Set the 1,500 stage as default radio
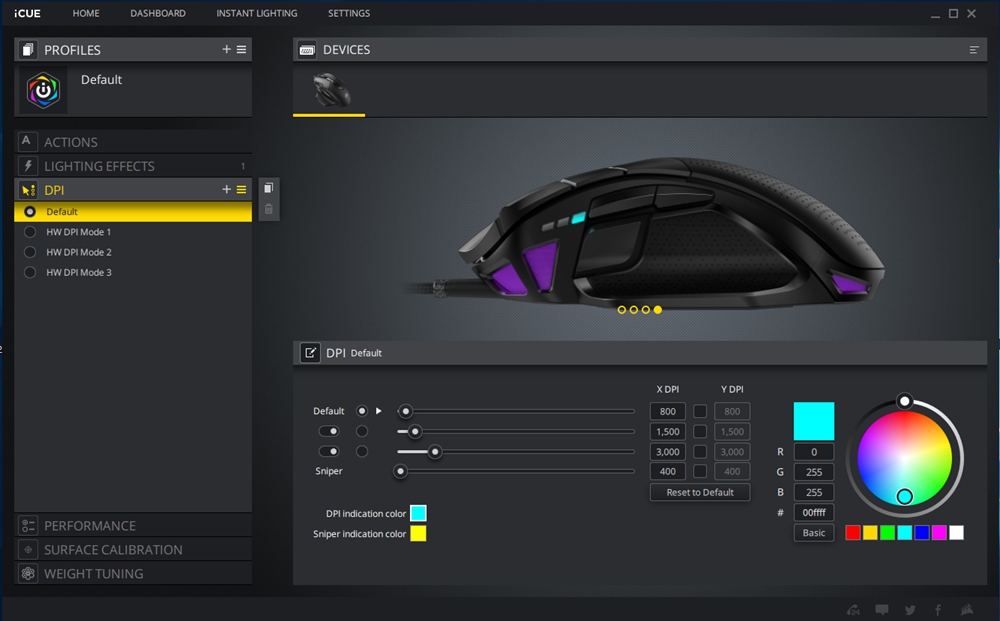The width and height of the screenshot is (1000, 621). coord(362,432)
